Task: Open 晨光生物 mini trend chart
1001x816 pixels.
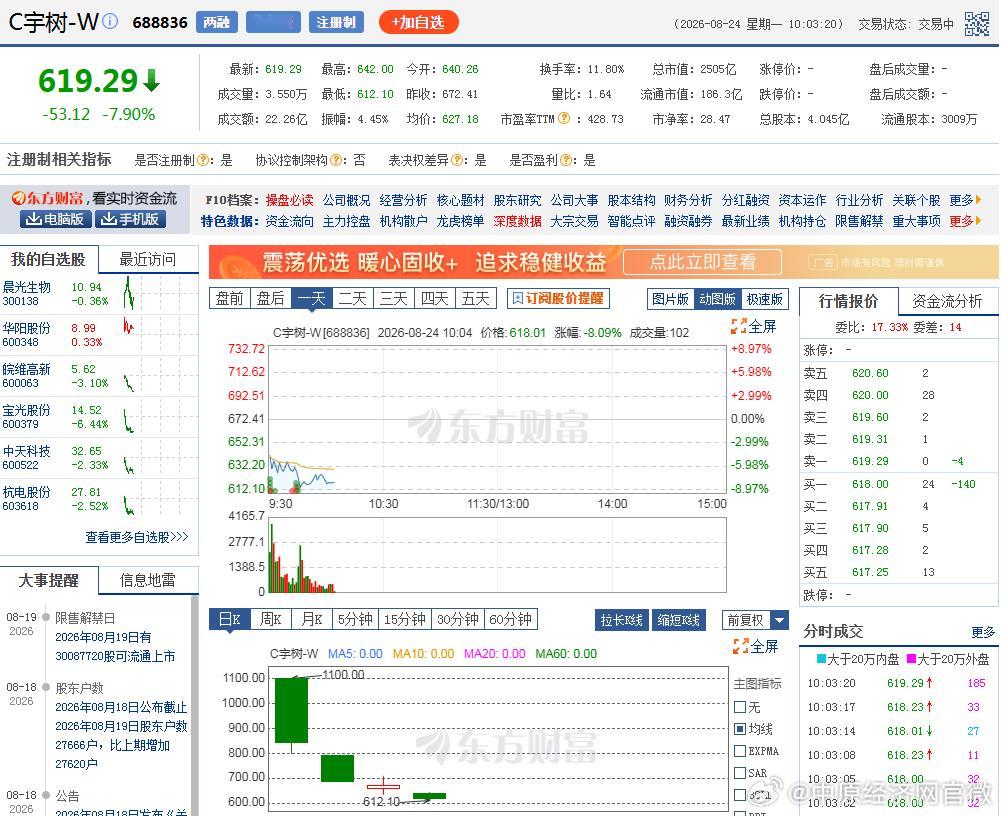Action: click(129, 293)
